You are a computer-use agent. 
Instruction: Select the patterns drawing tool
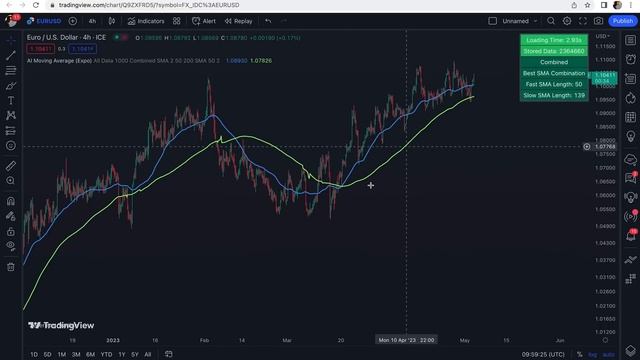pyautogui.click(x=11, y=116)
